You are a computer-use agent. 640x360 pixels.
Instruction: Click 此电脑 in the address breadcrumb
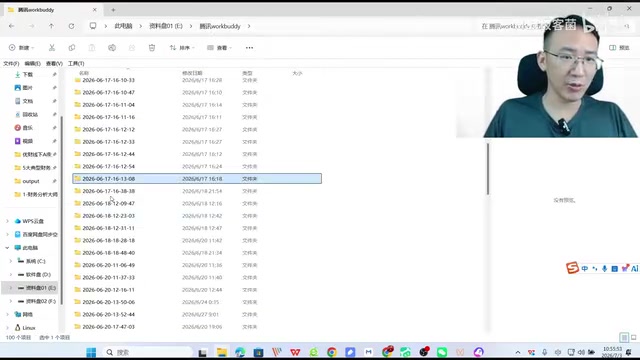coord(123,26)
